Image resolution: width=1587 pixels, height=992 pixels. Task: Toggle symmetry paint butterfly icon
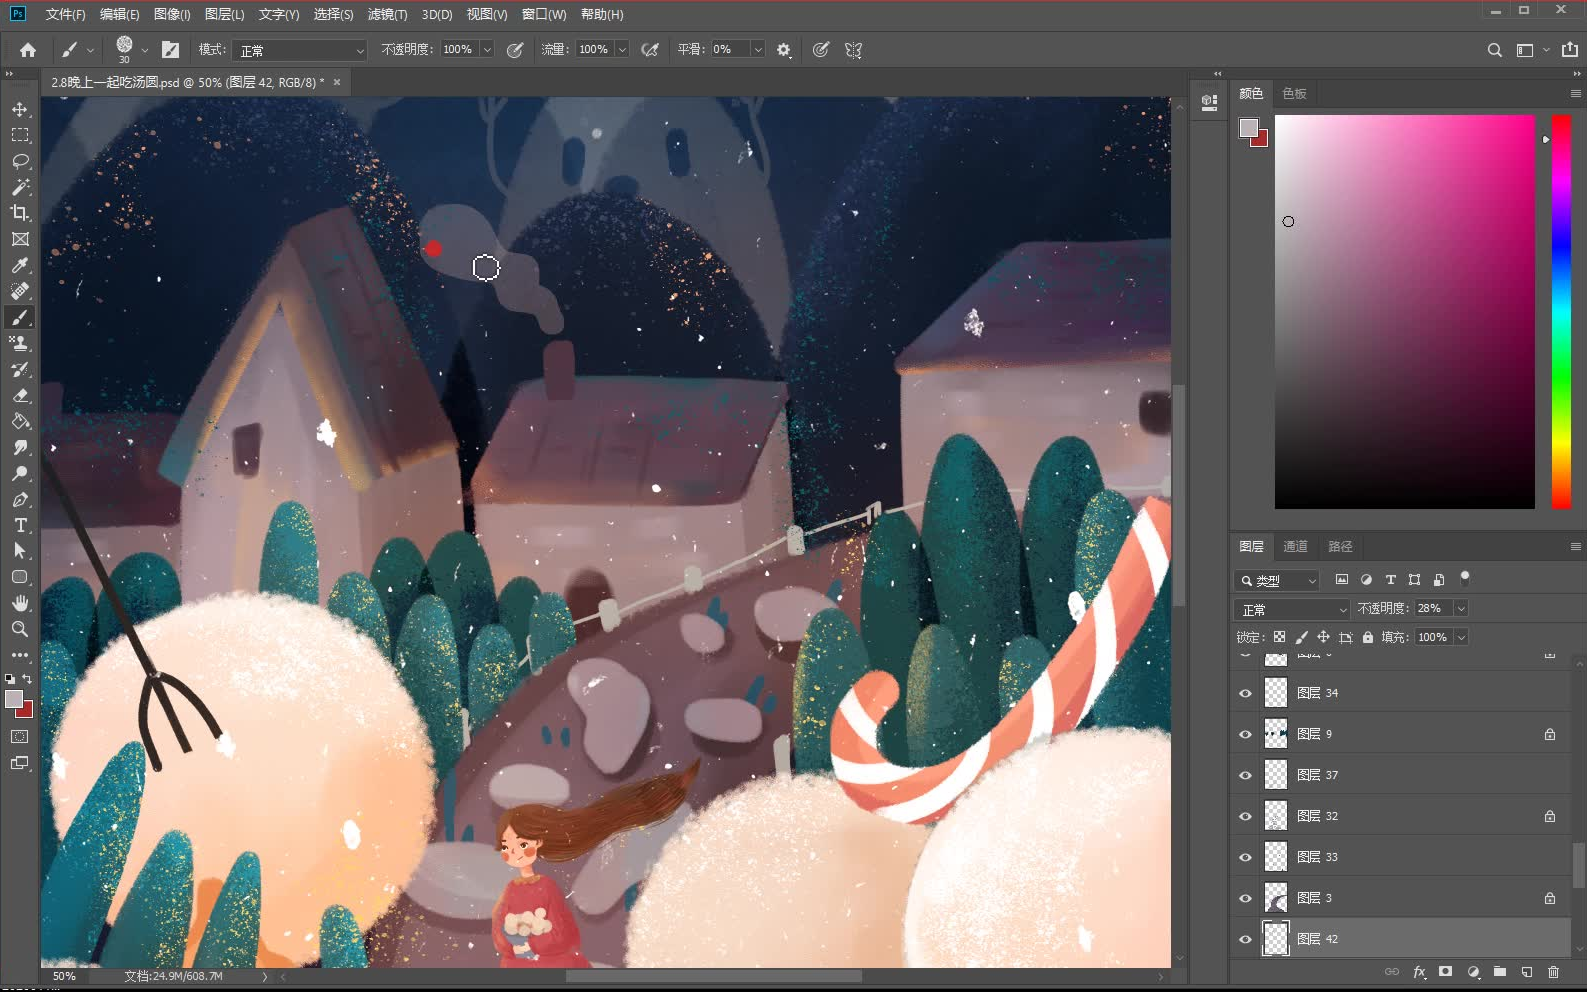853,49
